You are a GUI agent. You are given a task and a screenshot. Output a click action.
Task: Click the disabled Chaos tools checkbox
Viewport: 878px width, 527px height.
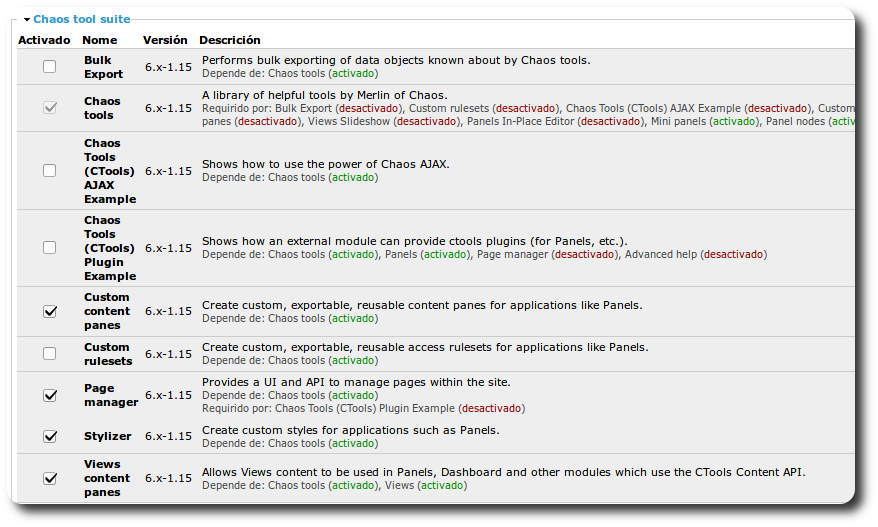(50, 108)
